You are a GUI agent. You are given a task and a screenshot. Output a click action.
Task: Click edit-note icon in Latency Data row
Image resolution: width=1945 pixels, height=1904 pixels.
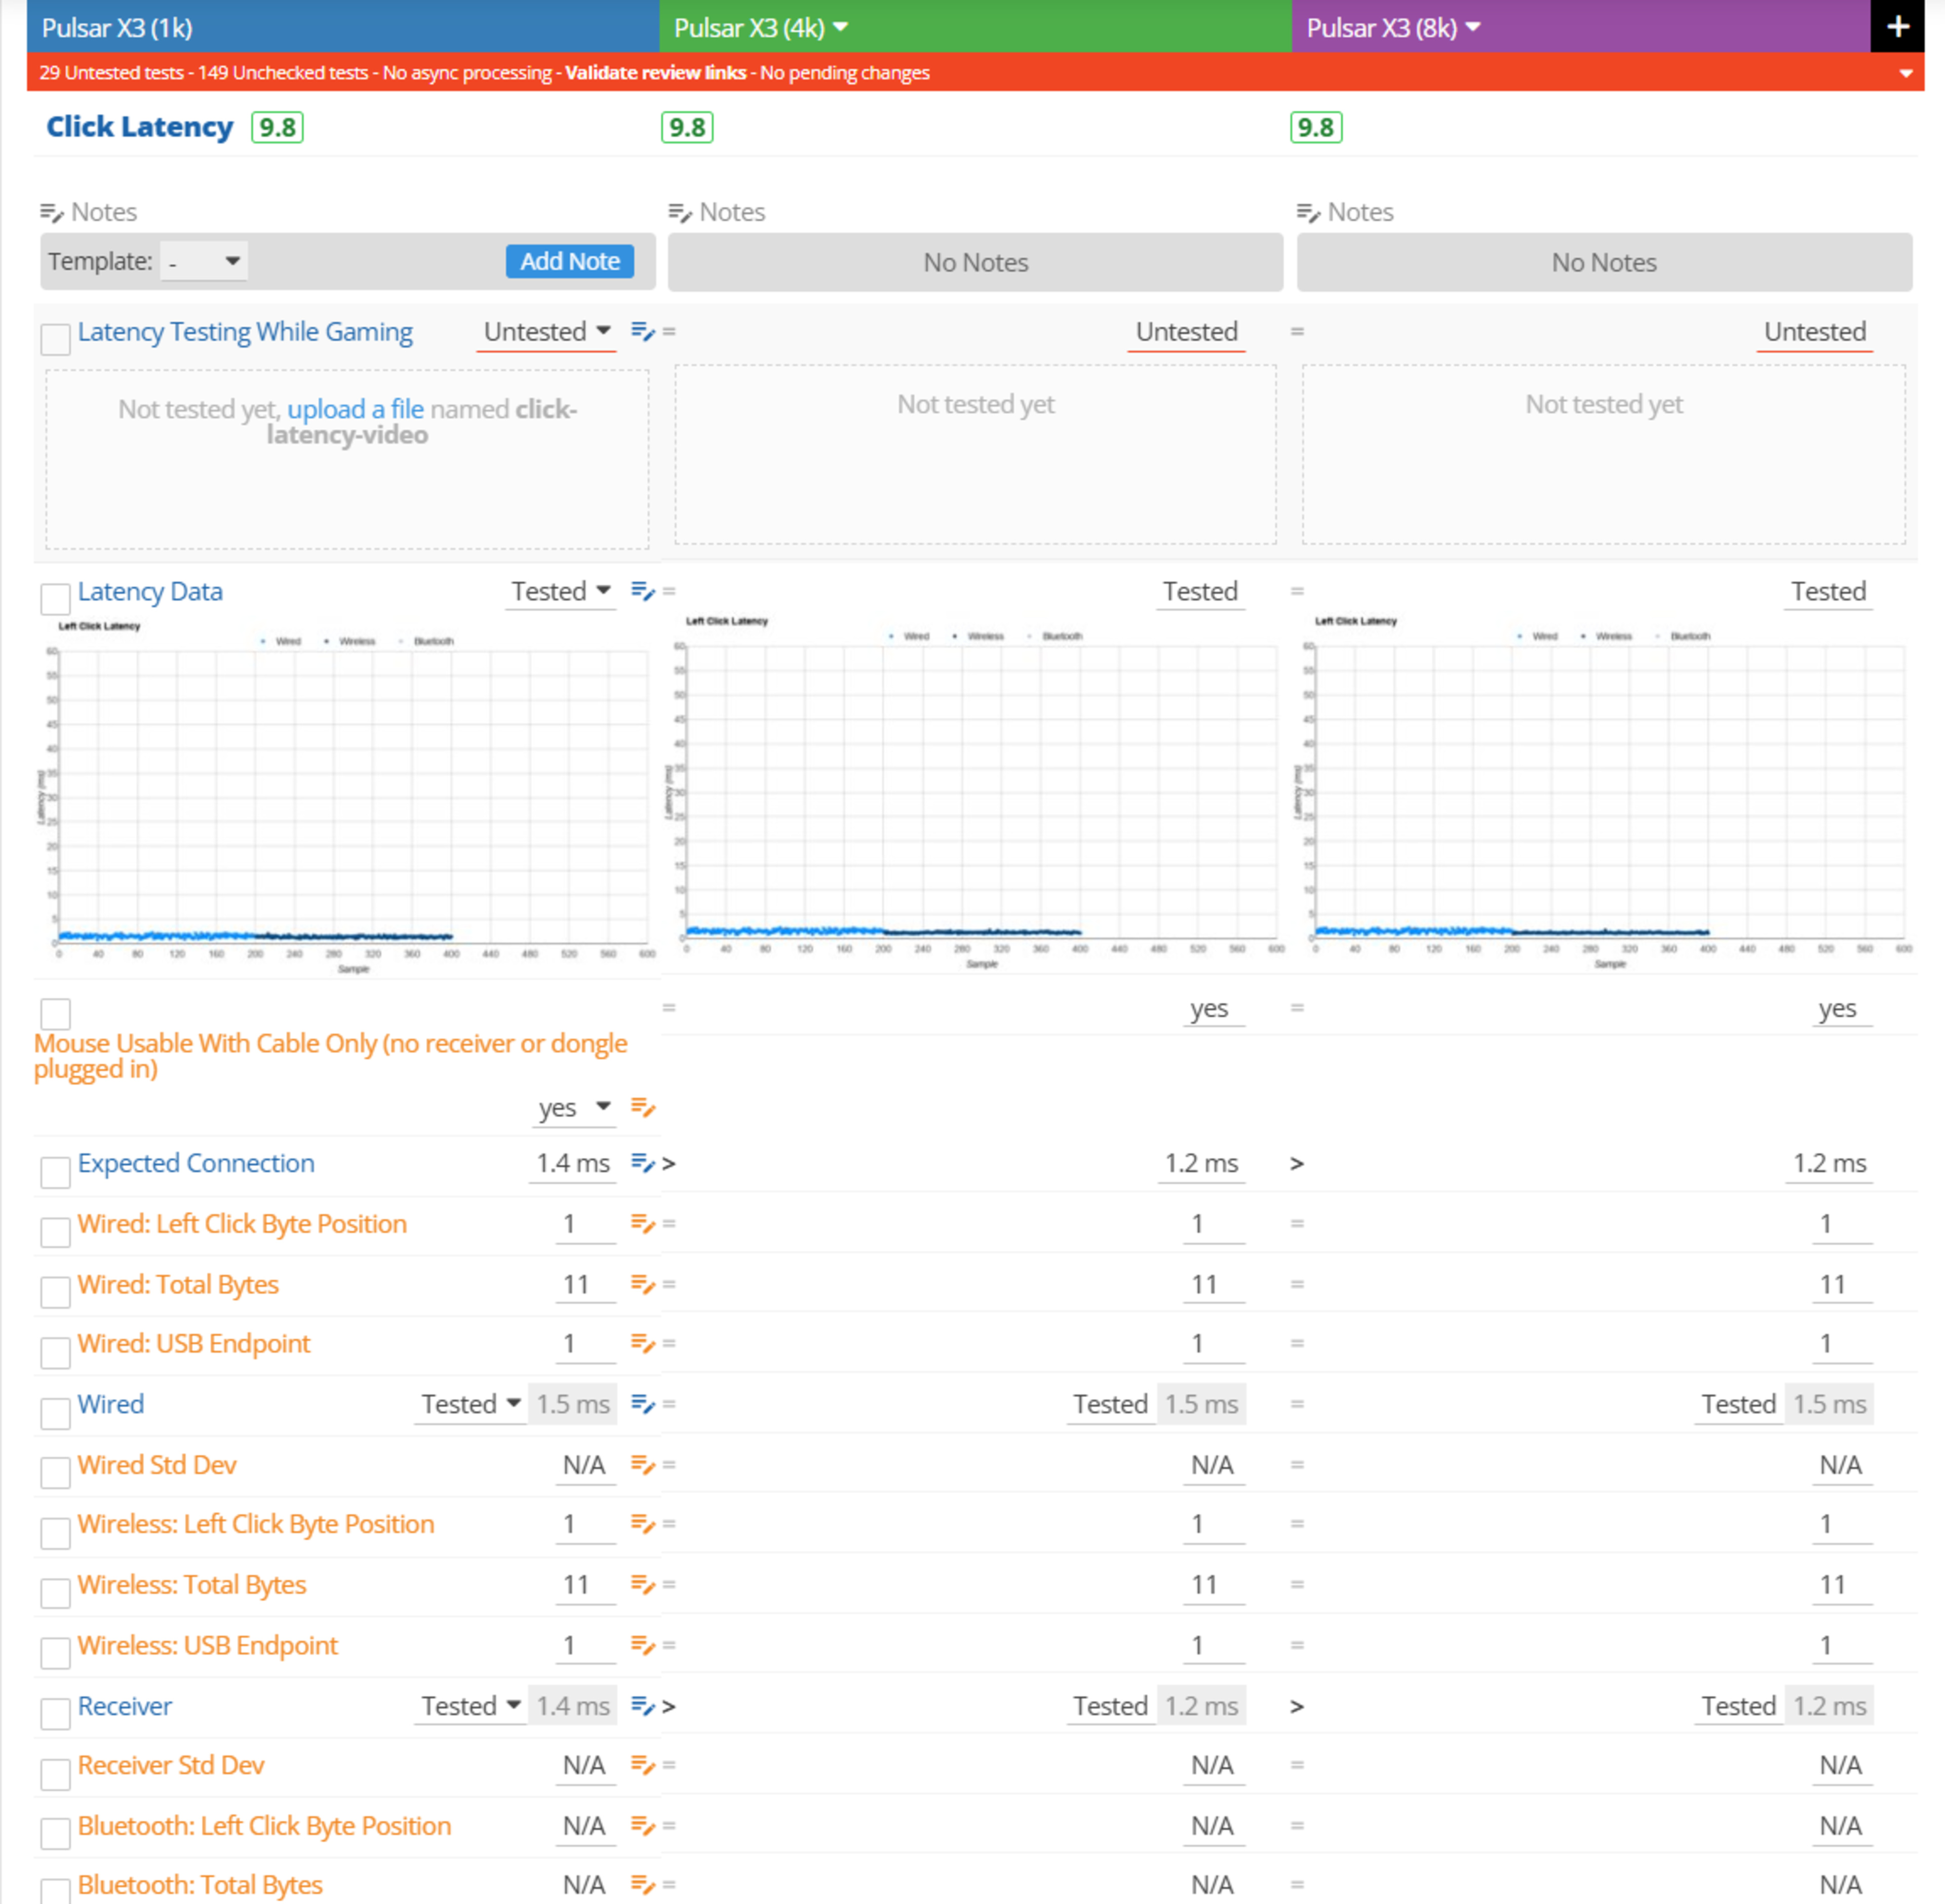pyautogui.click(x=642, y=591)
